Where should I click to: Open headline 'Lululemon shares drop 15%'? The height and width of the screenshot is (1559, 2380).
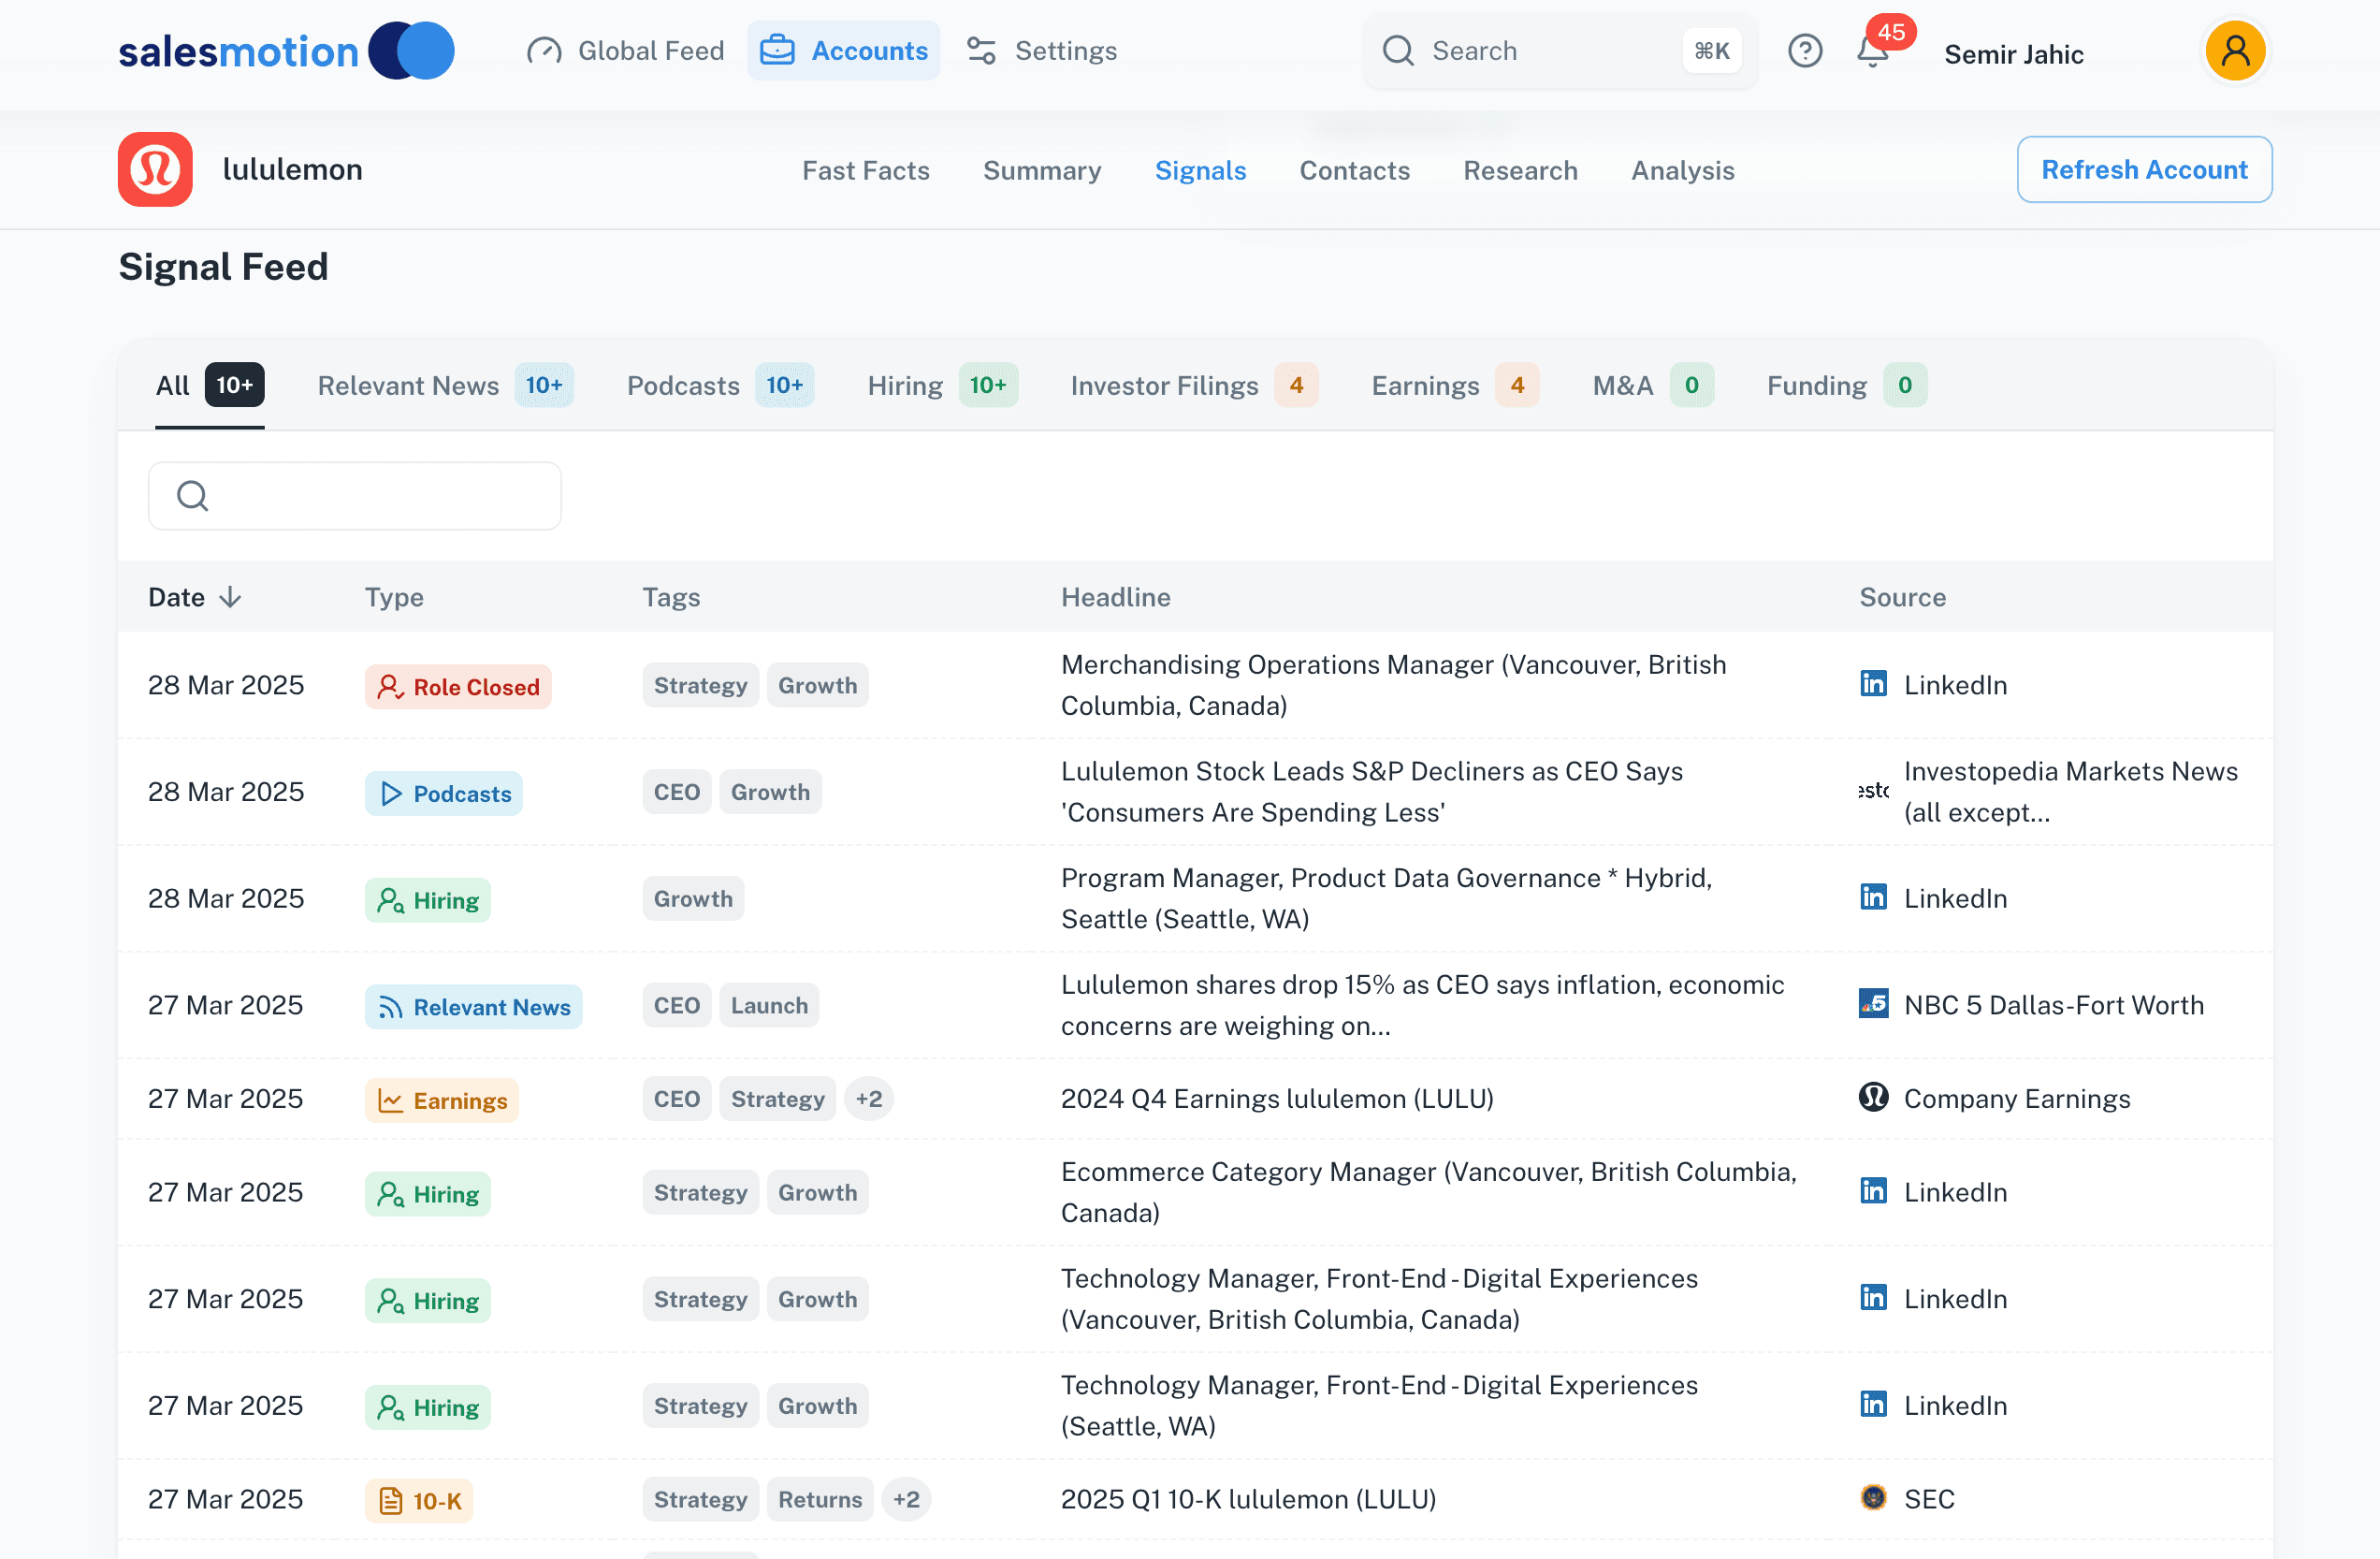pos(1422,1005)
